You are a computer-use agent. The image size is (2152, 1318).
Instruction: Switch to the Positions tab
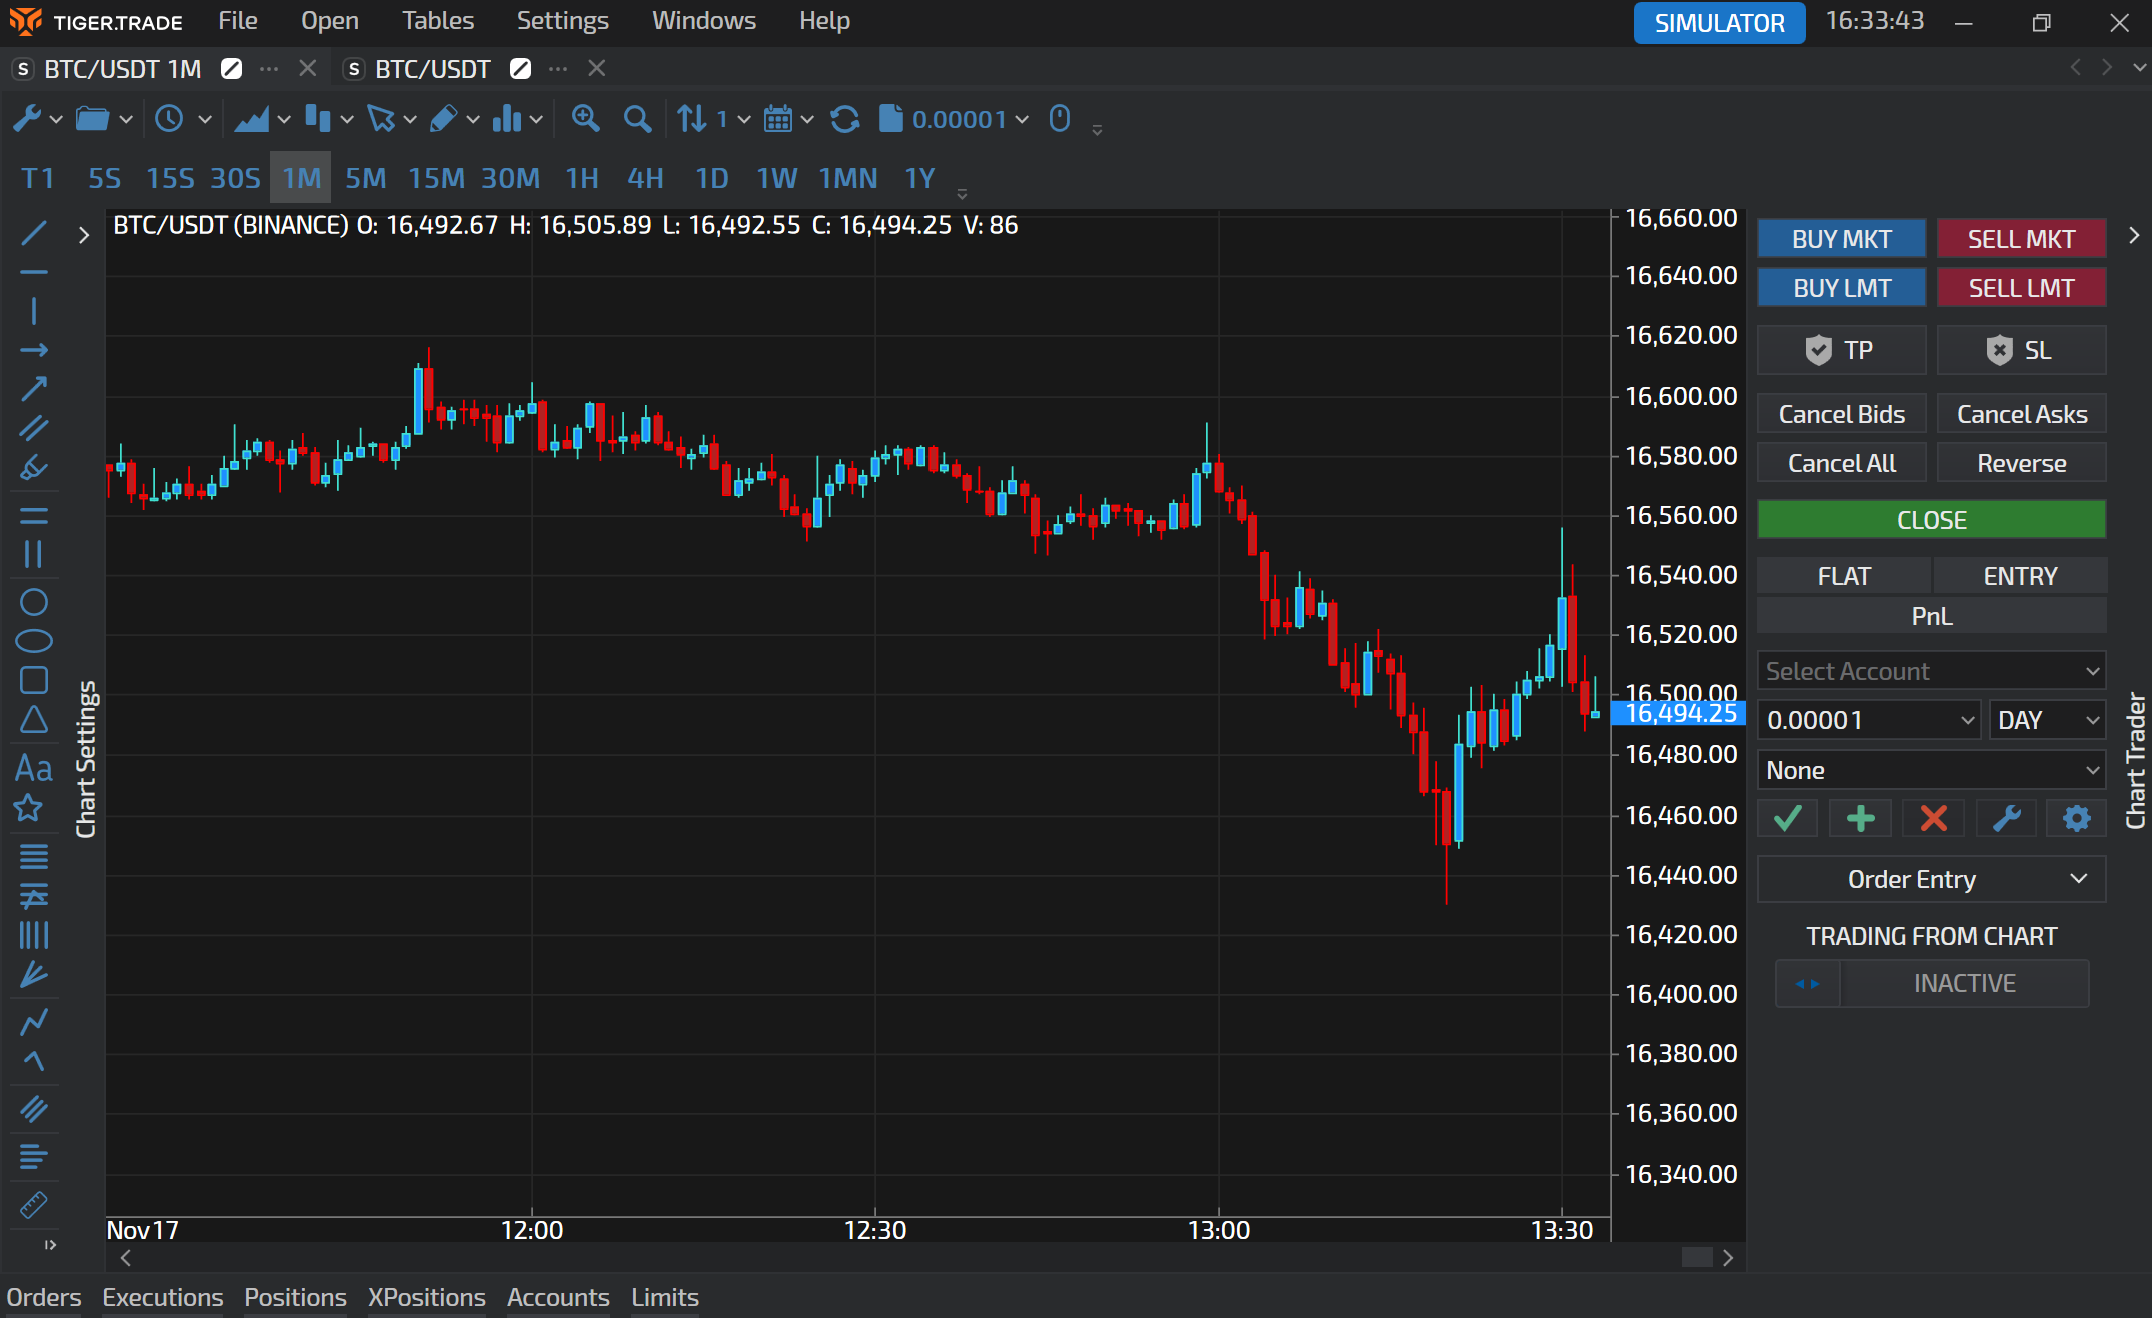pyautogui.click(x=295, y=1297)
